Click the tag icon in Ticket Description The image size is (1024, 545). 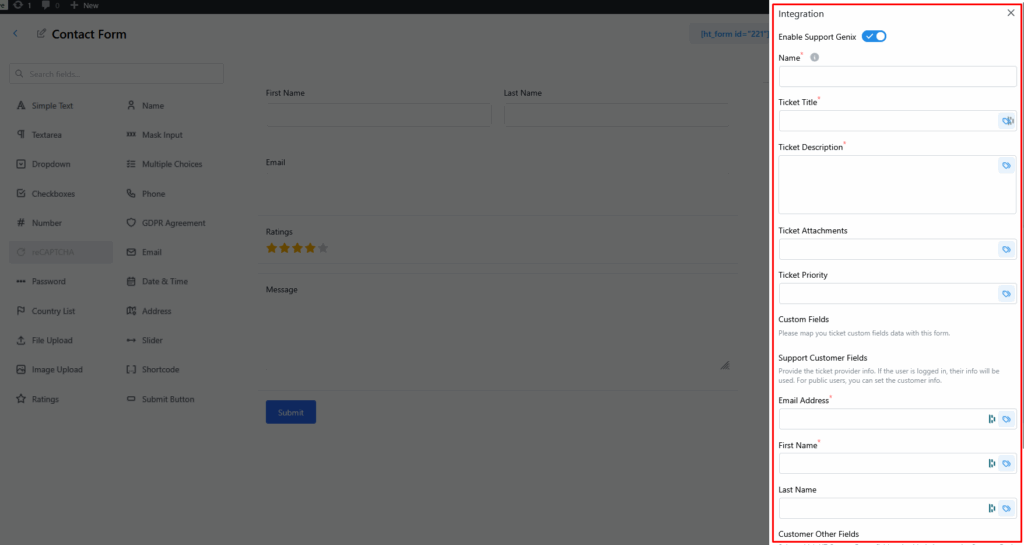(x=1006, y=165)
